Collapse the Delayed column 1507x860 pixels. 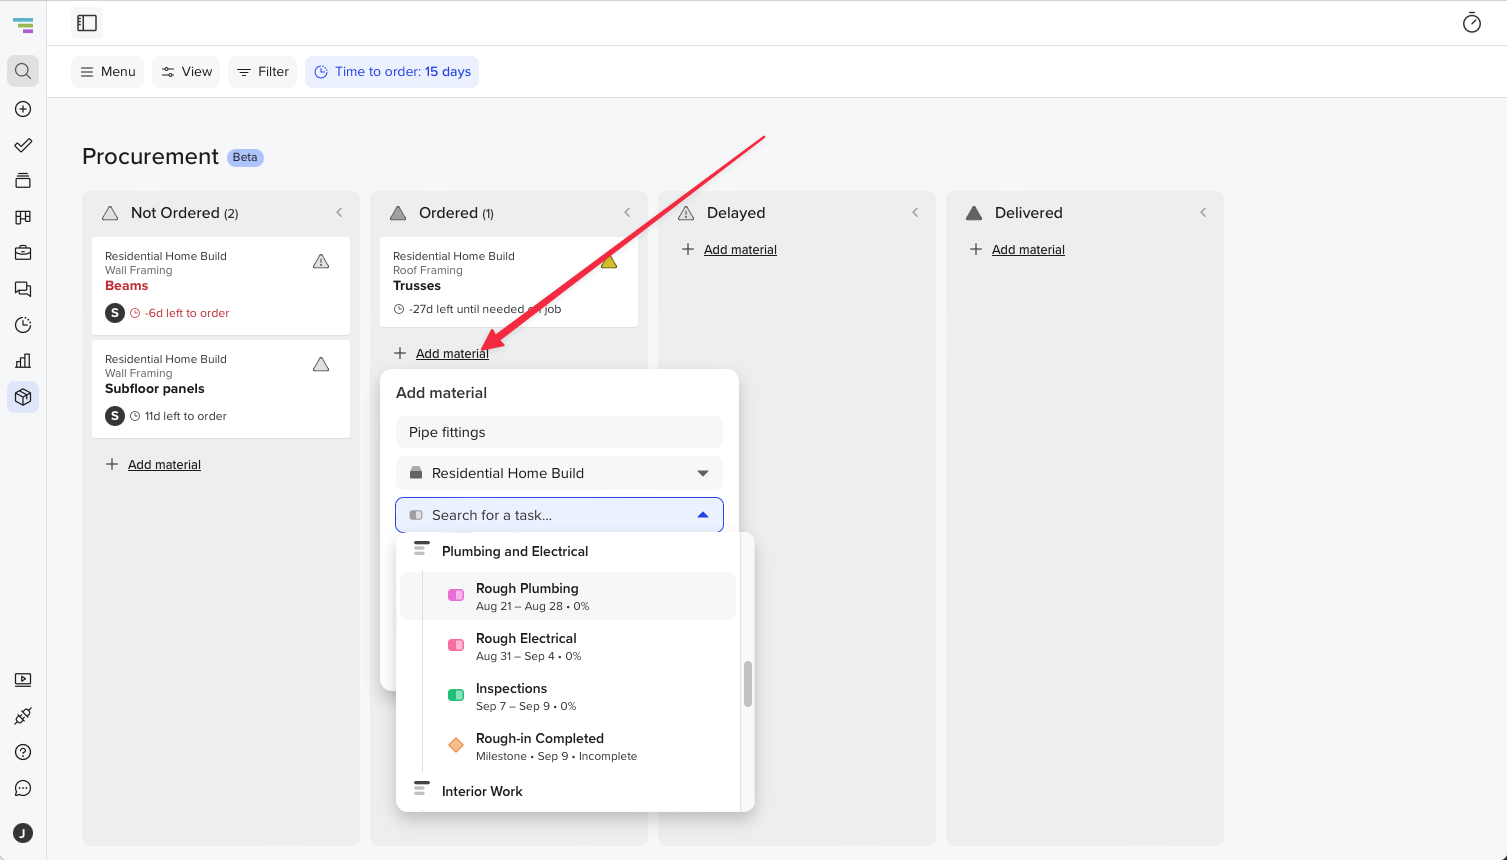915,212
